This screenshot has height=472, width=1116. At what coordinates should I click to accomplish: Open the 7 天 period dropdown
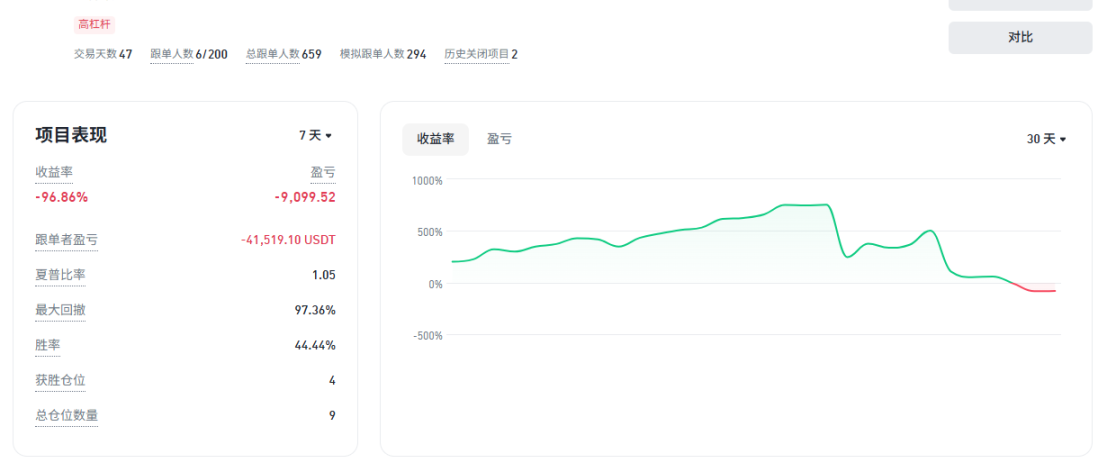(315, 135)
